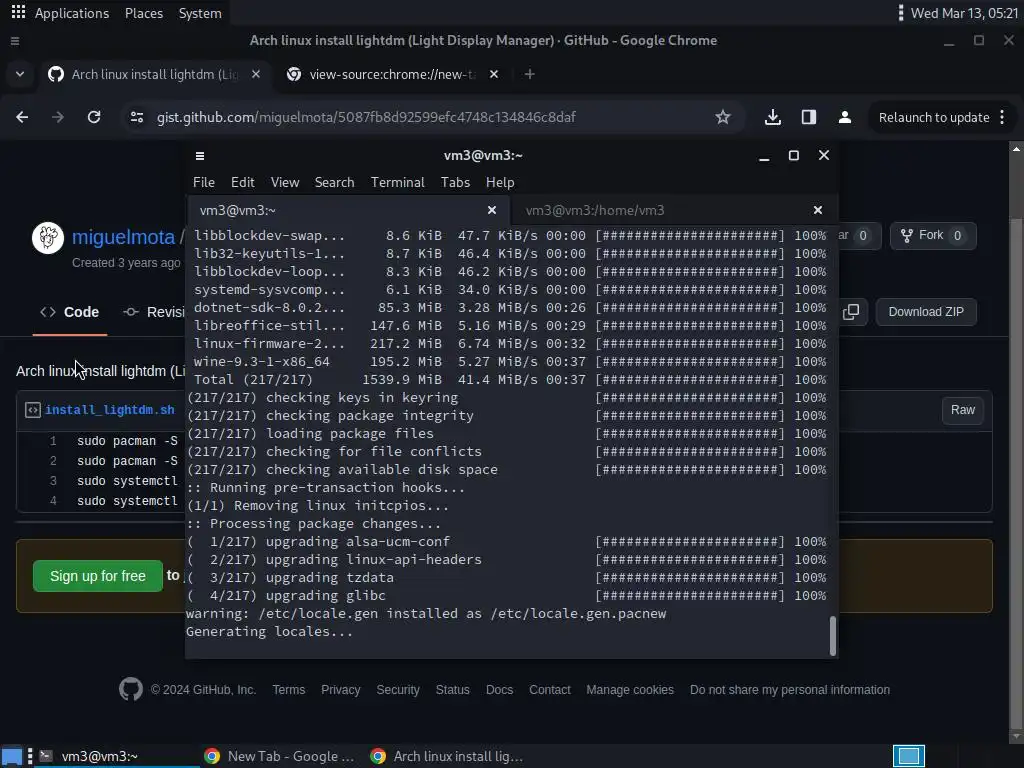Click the Chrome forward arrow button
This screenshot has height=768, width=1024.
pos(58,118)
